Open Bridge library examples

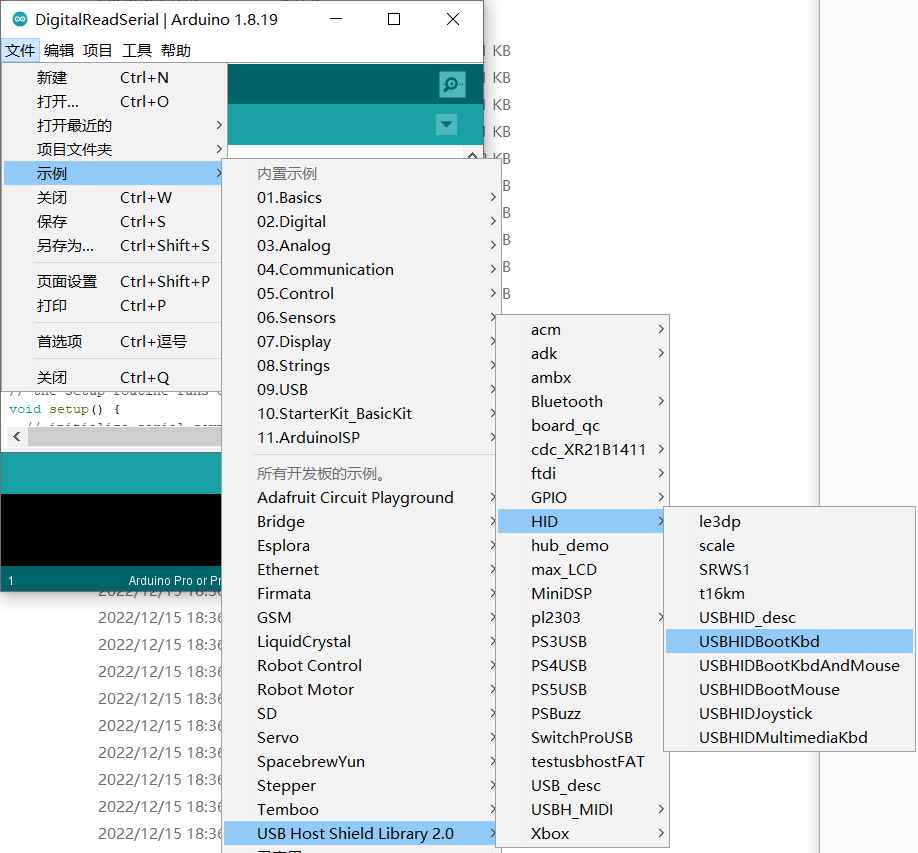pyautogui.click(x=361, y=522)
